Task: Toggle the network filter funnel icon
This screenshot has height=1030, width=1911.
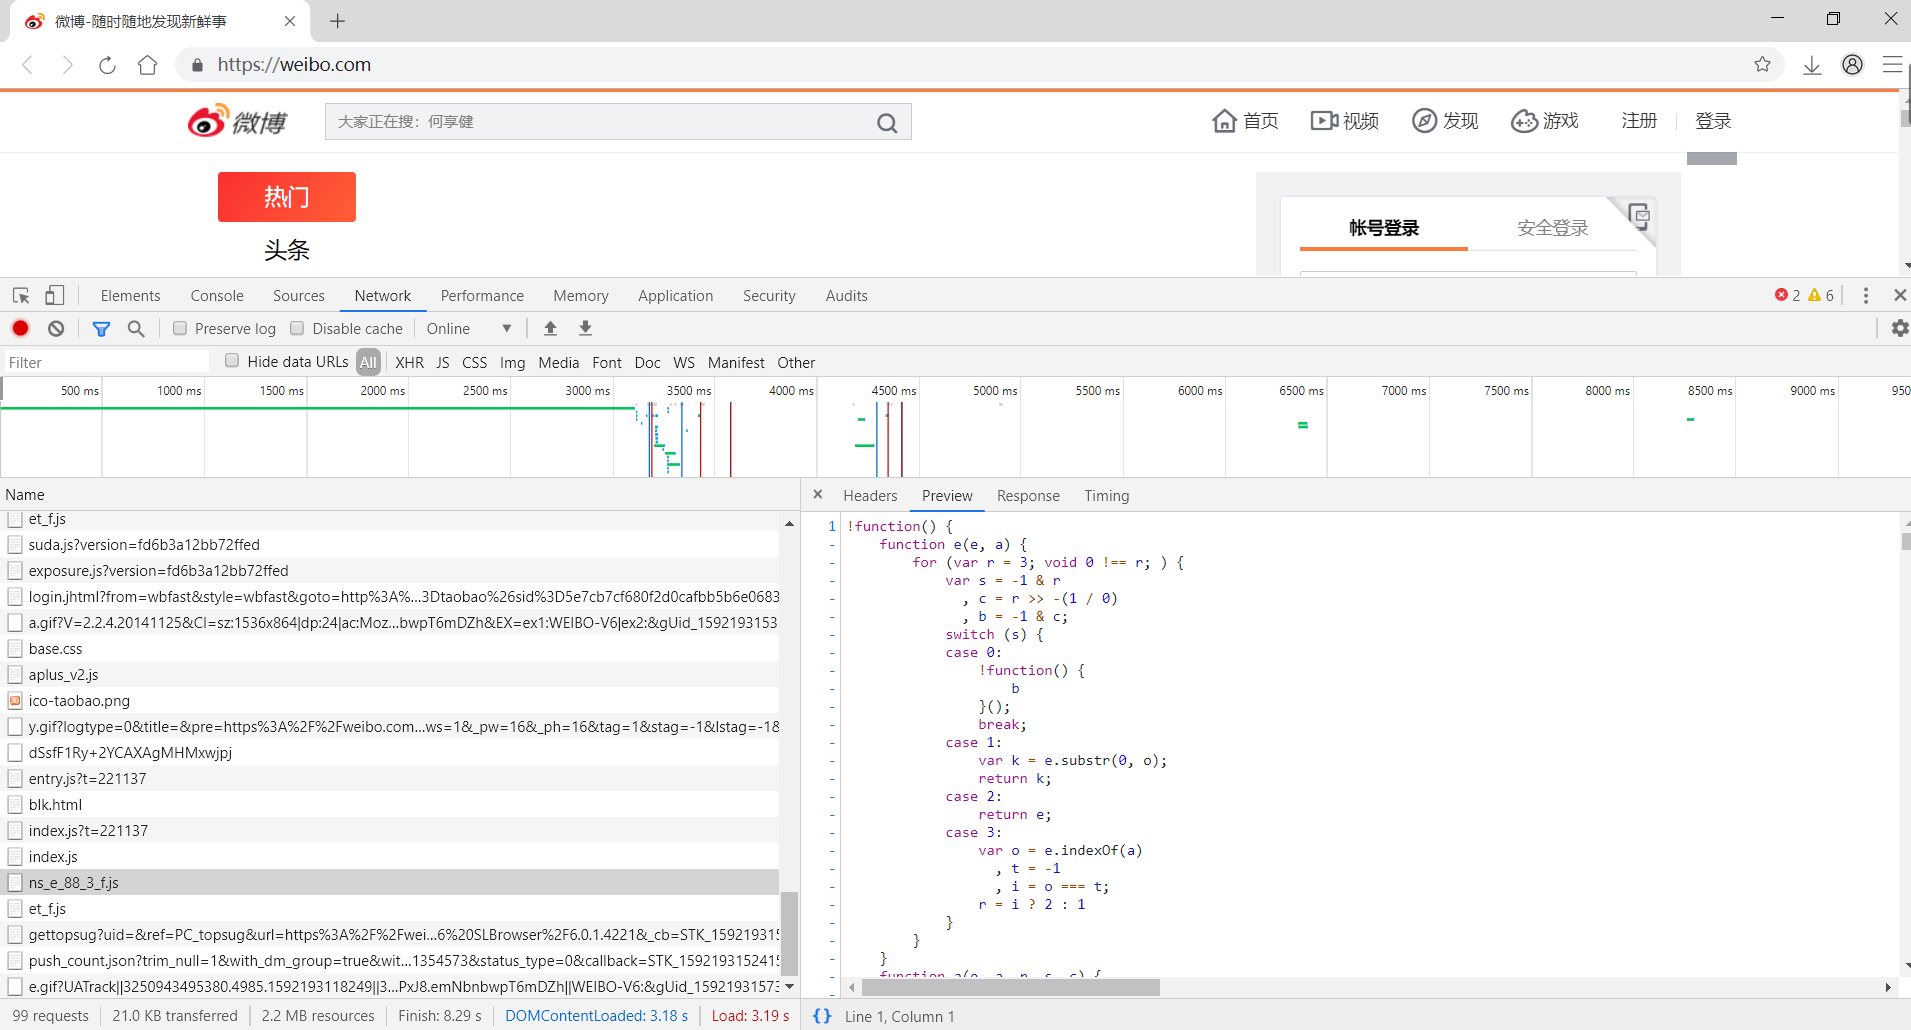Action: pyautogui.click(x=101, y=328)
